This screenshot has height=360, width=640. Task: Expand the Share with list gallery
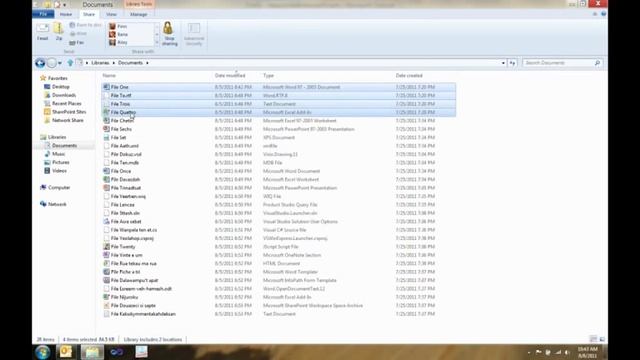157,42
